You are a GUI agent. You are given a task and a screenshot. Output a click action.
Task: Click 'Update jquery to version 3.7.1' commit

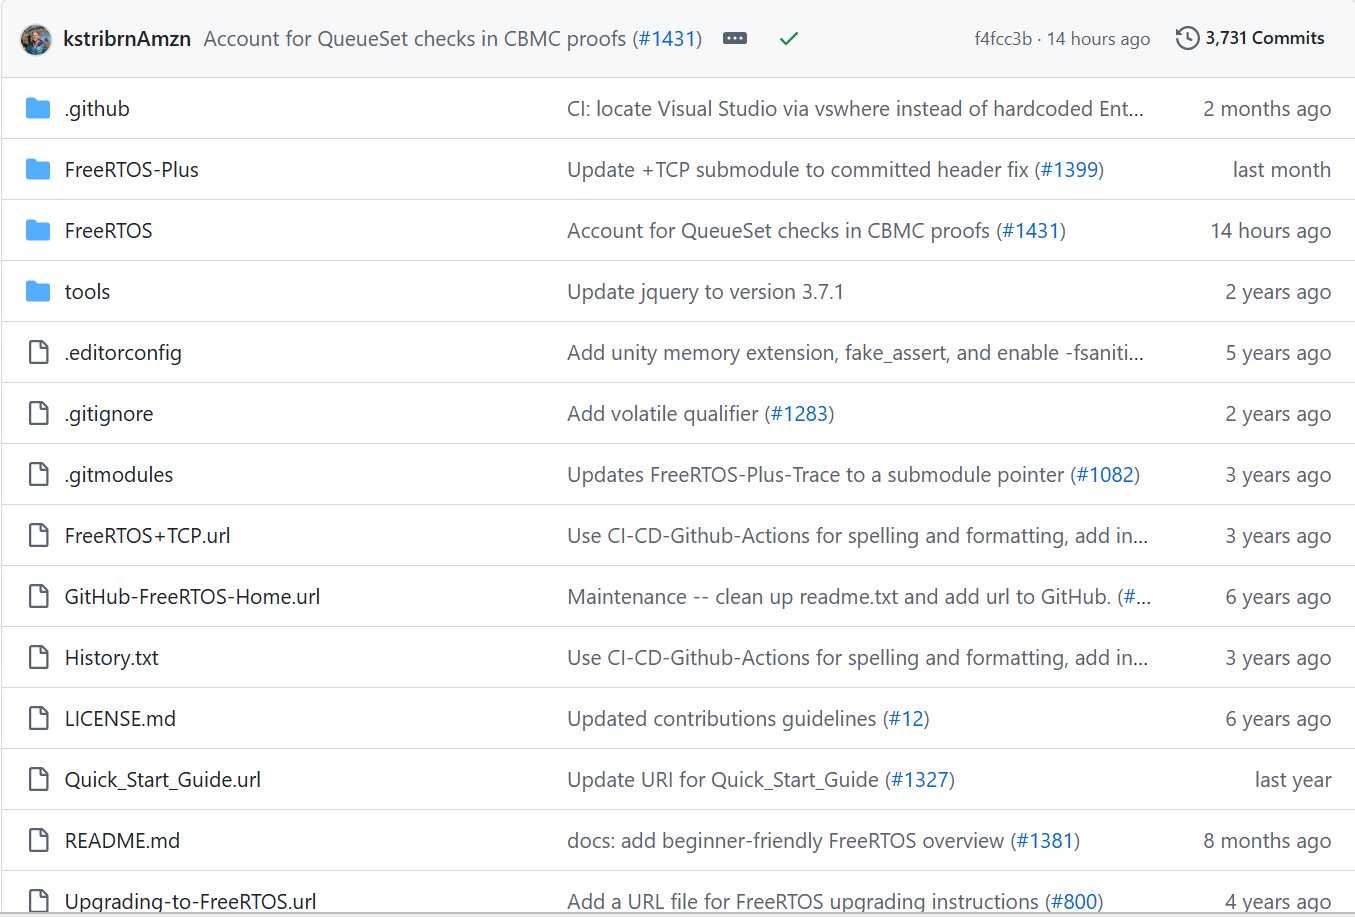[x=705, y=292]
